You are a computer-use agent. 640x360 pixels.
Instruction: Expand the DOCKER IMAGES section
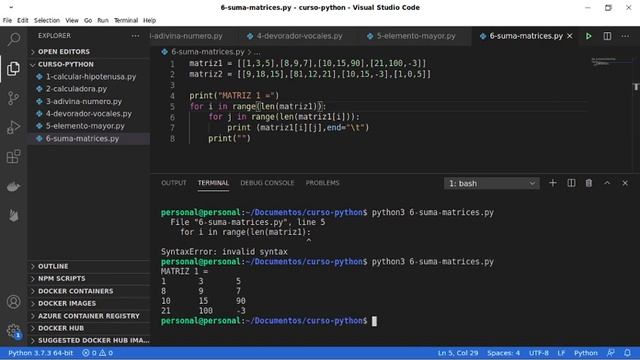tap(89, 303)
